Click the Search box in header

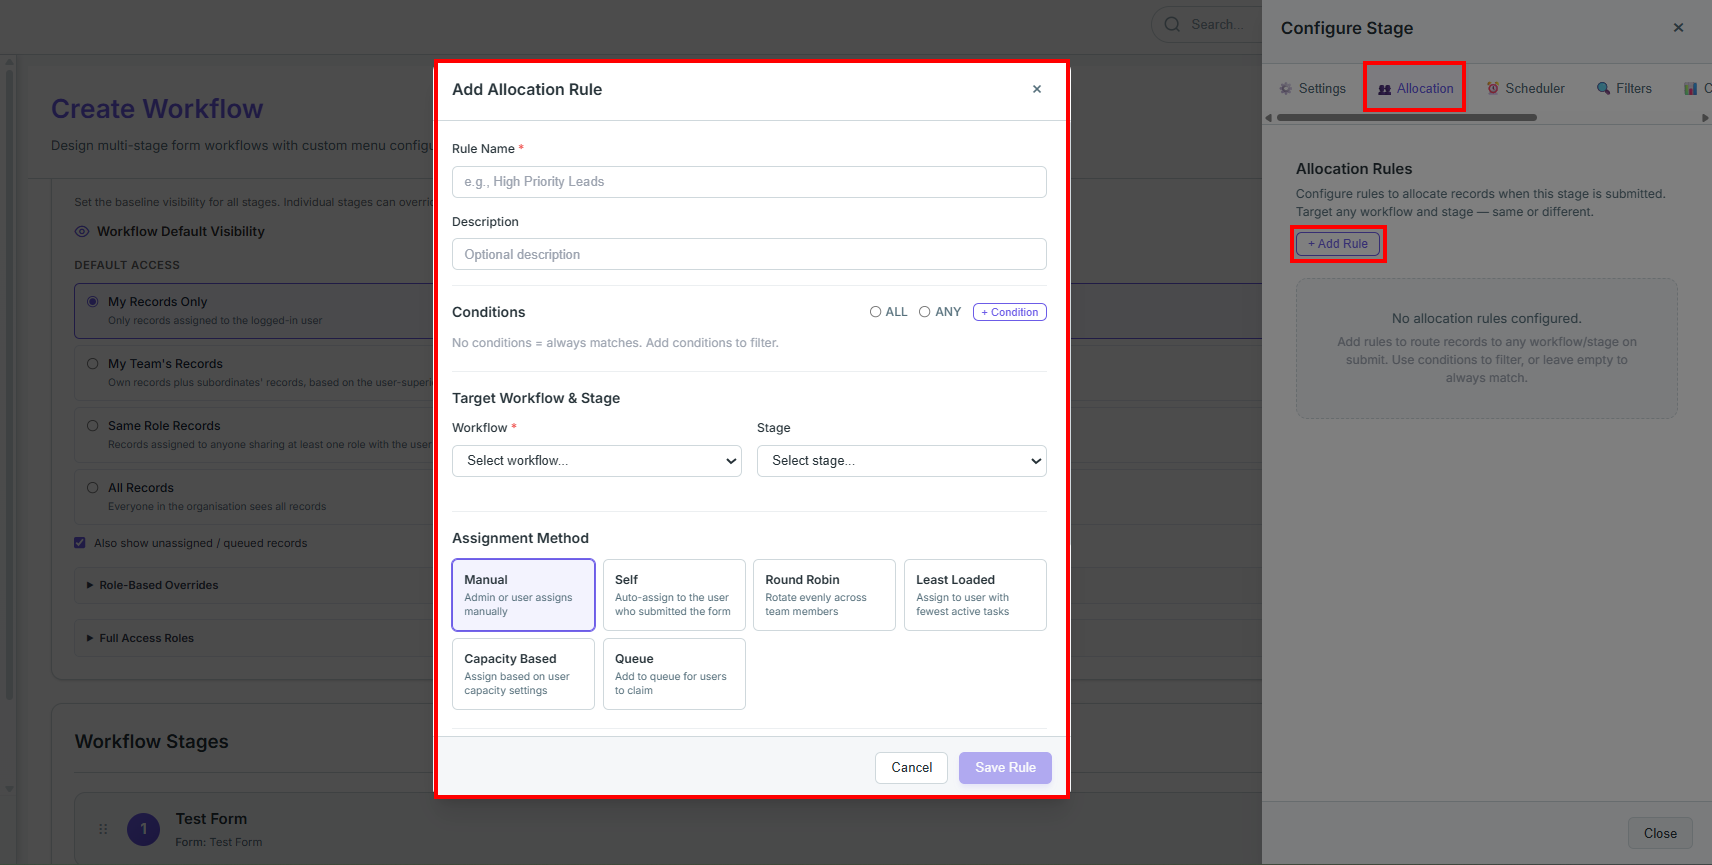[x=1206, y=25]
